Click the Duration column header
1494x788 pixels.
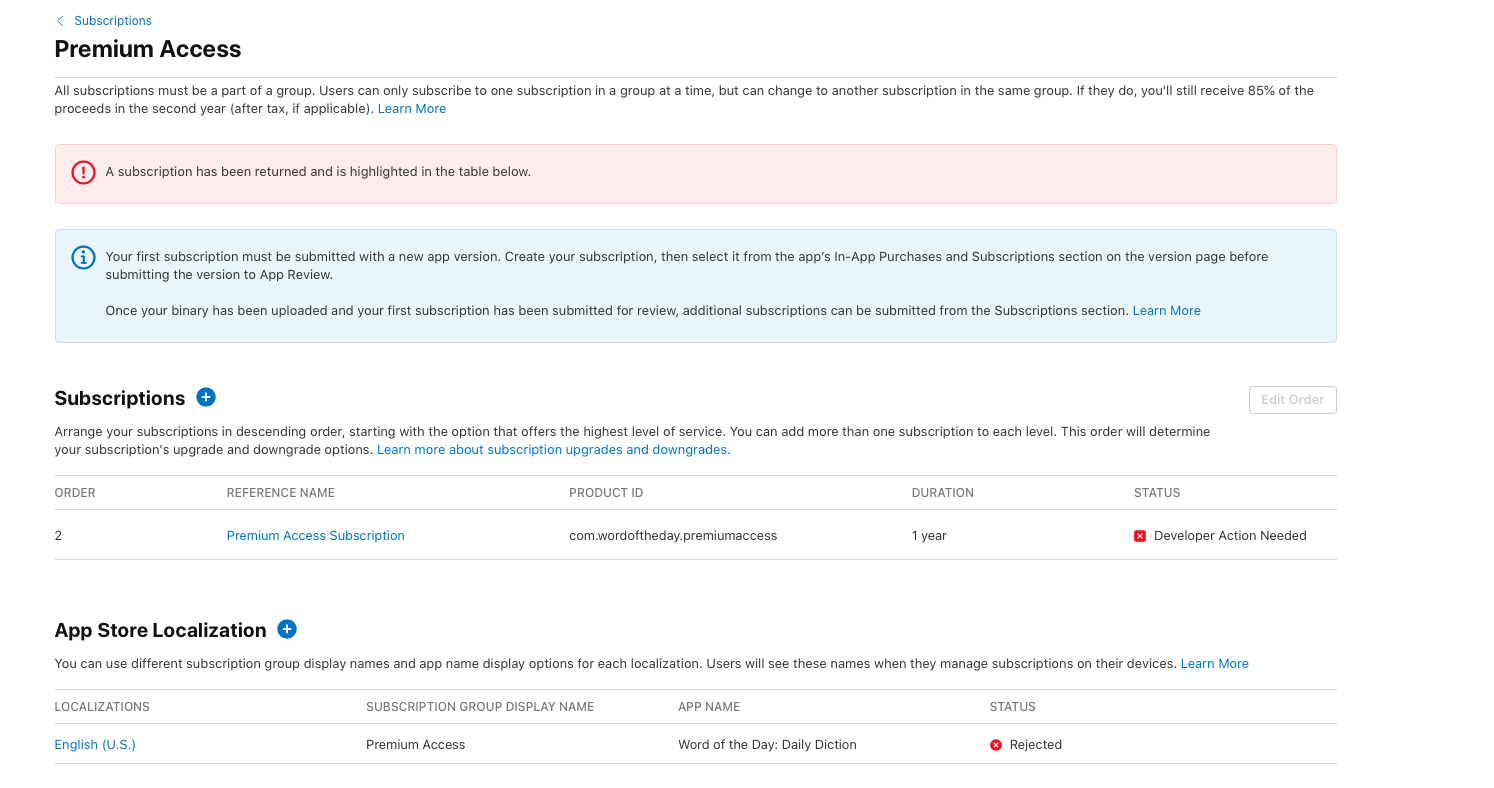[x=942, y=493]
